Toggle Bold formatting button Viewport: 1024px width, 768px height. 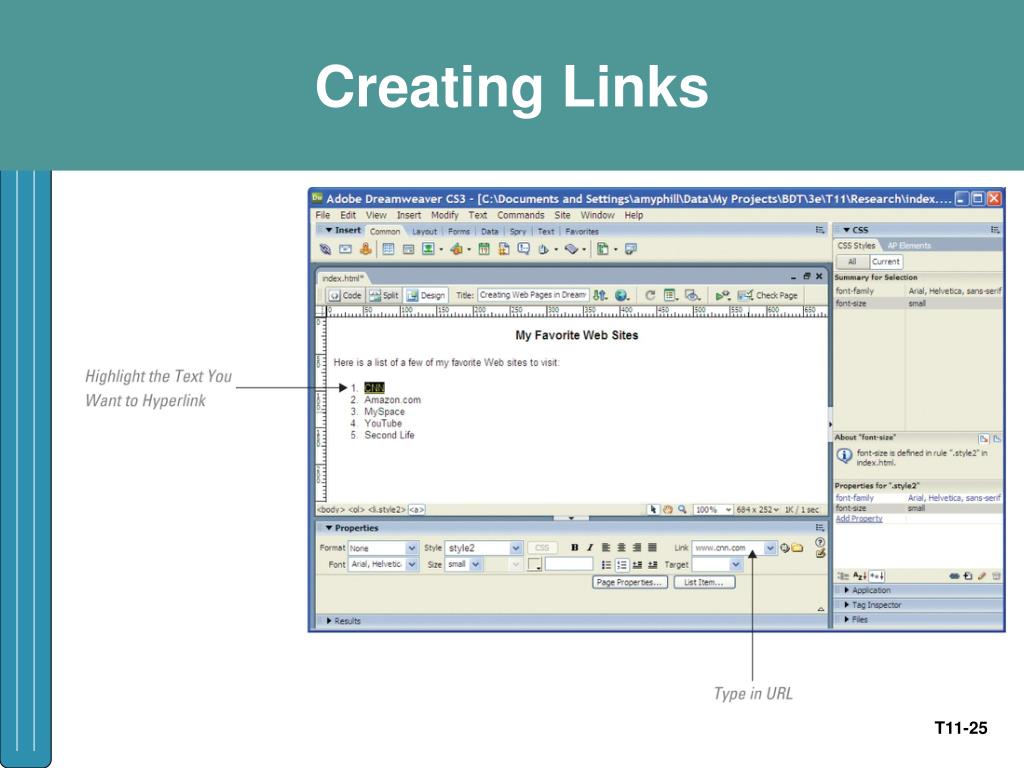pyautogui.click(x=574, y=548)
